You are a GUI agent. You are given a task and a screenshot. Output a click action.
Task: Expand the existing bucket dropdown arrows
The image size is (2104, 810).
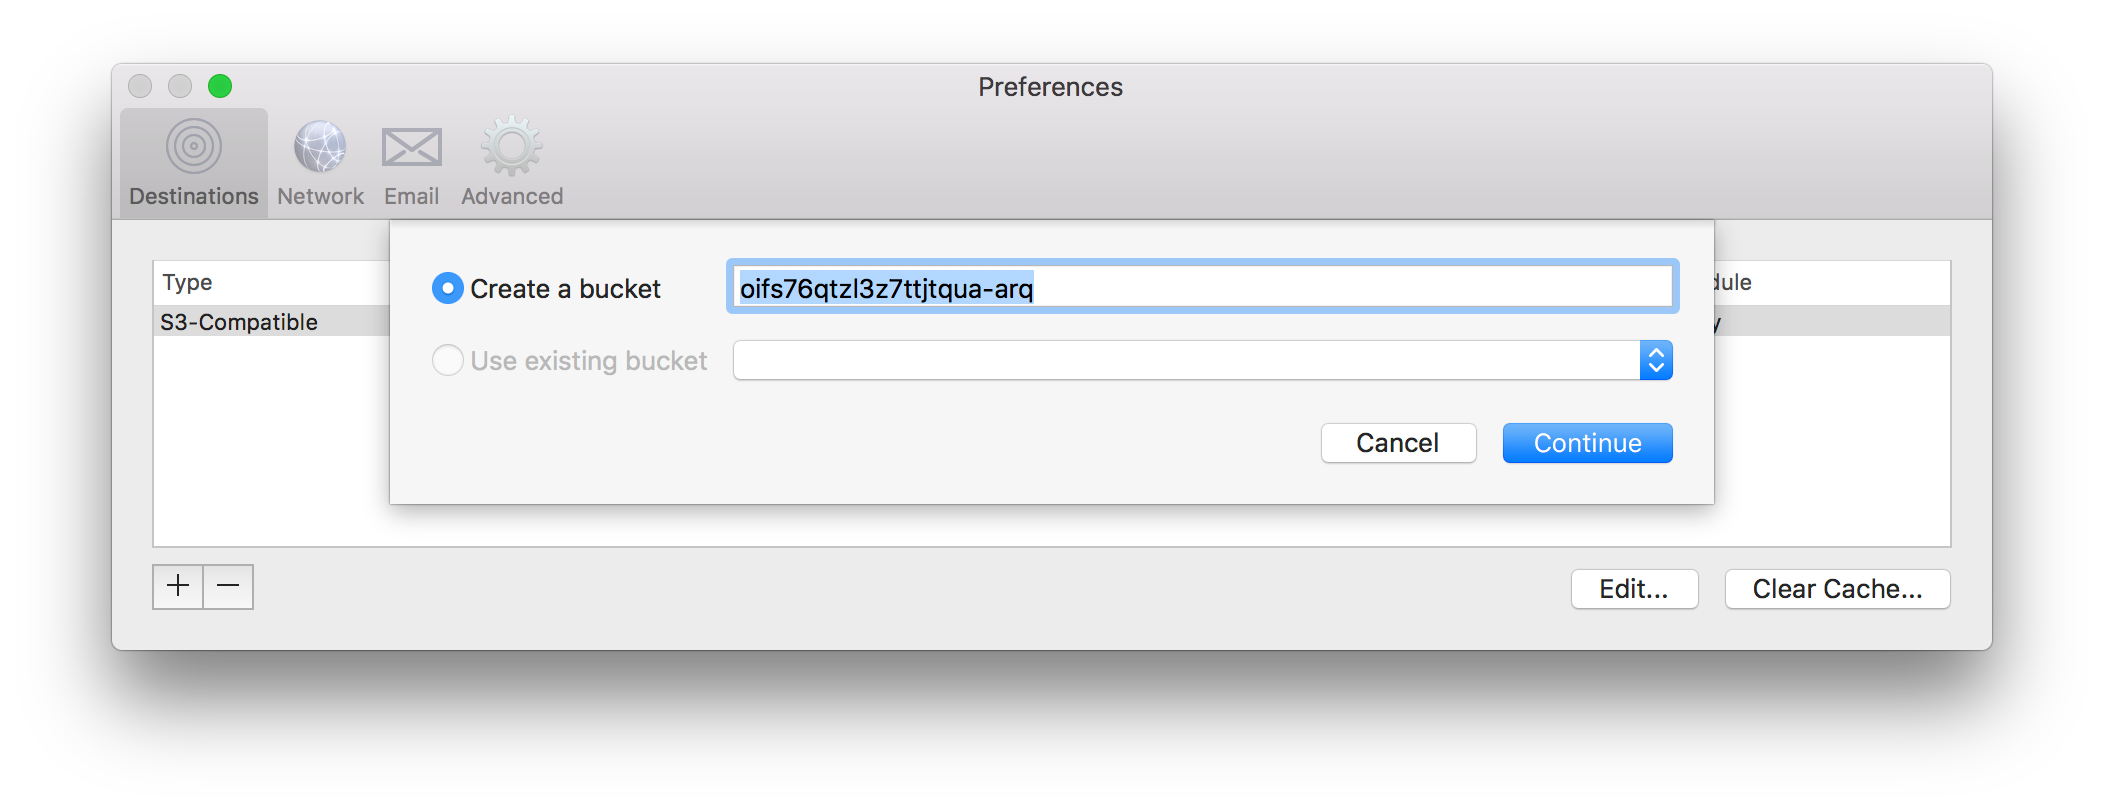(1656, 360)
